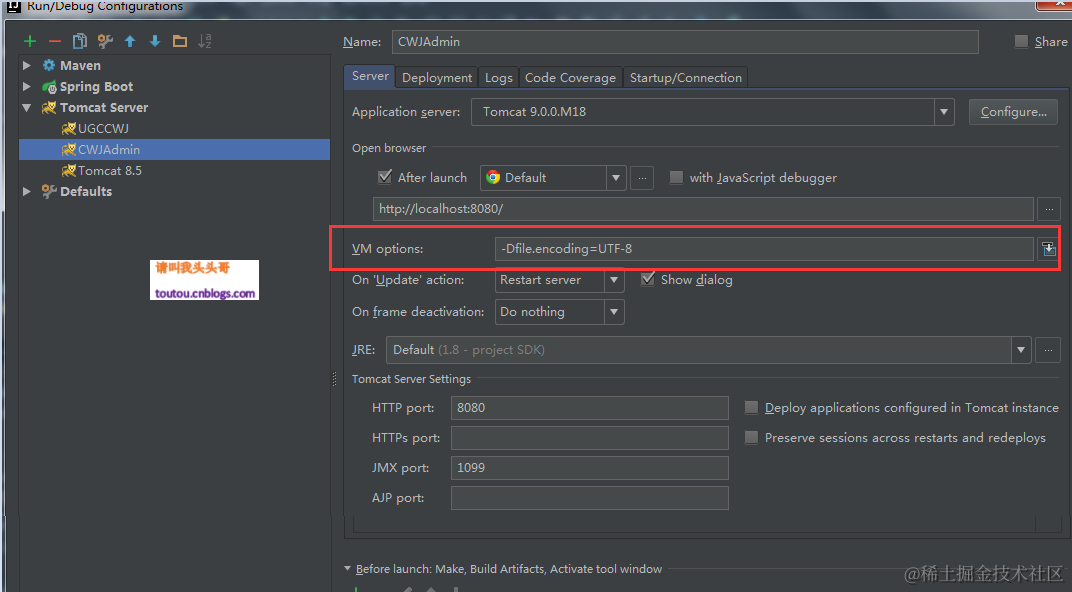
Task: Add a new configuration with plus icon
Action: 29,41
